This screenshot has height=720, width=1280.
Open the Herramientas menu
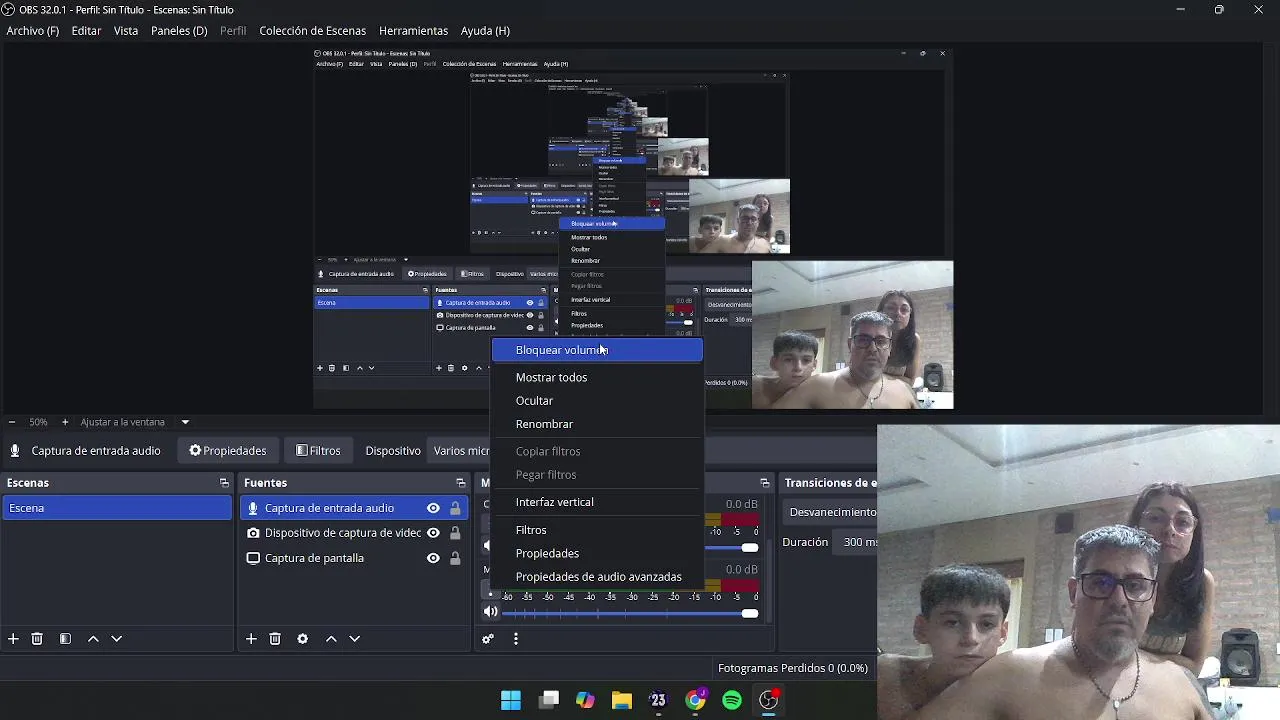click(x=413, y=31)
